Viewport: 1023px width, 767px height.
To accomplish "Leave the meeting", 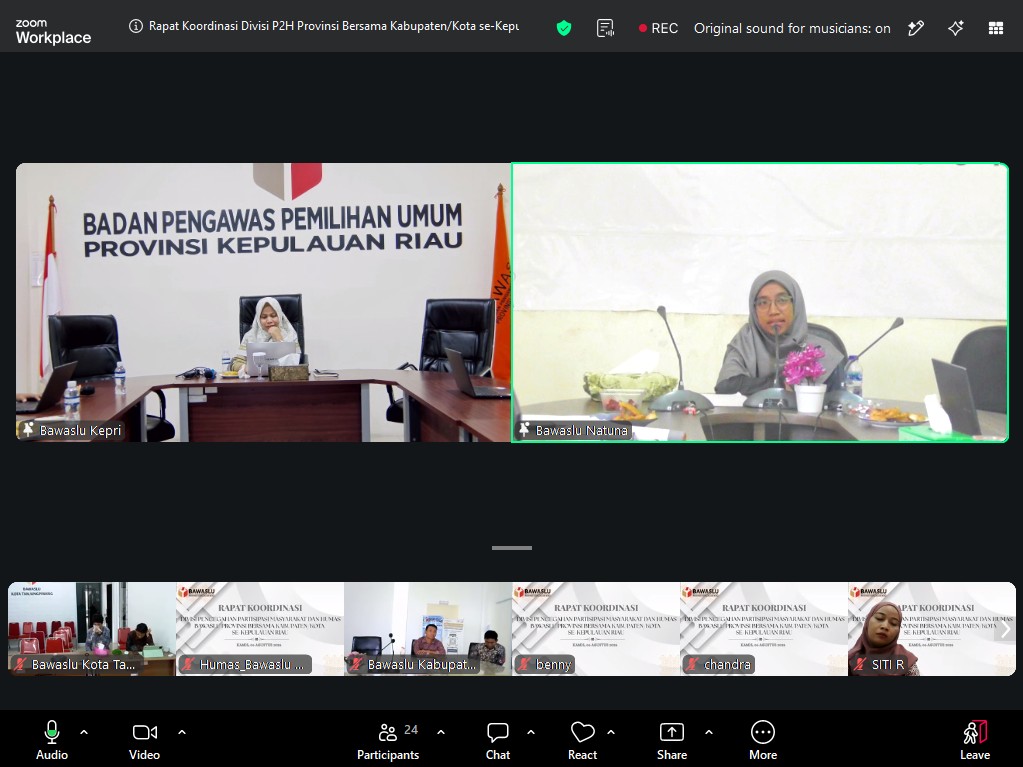I will [x=975, y=740].
